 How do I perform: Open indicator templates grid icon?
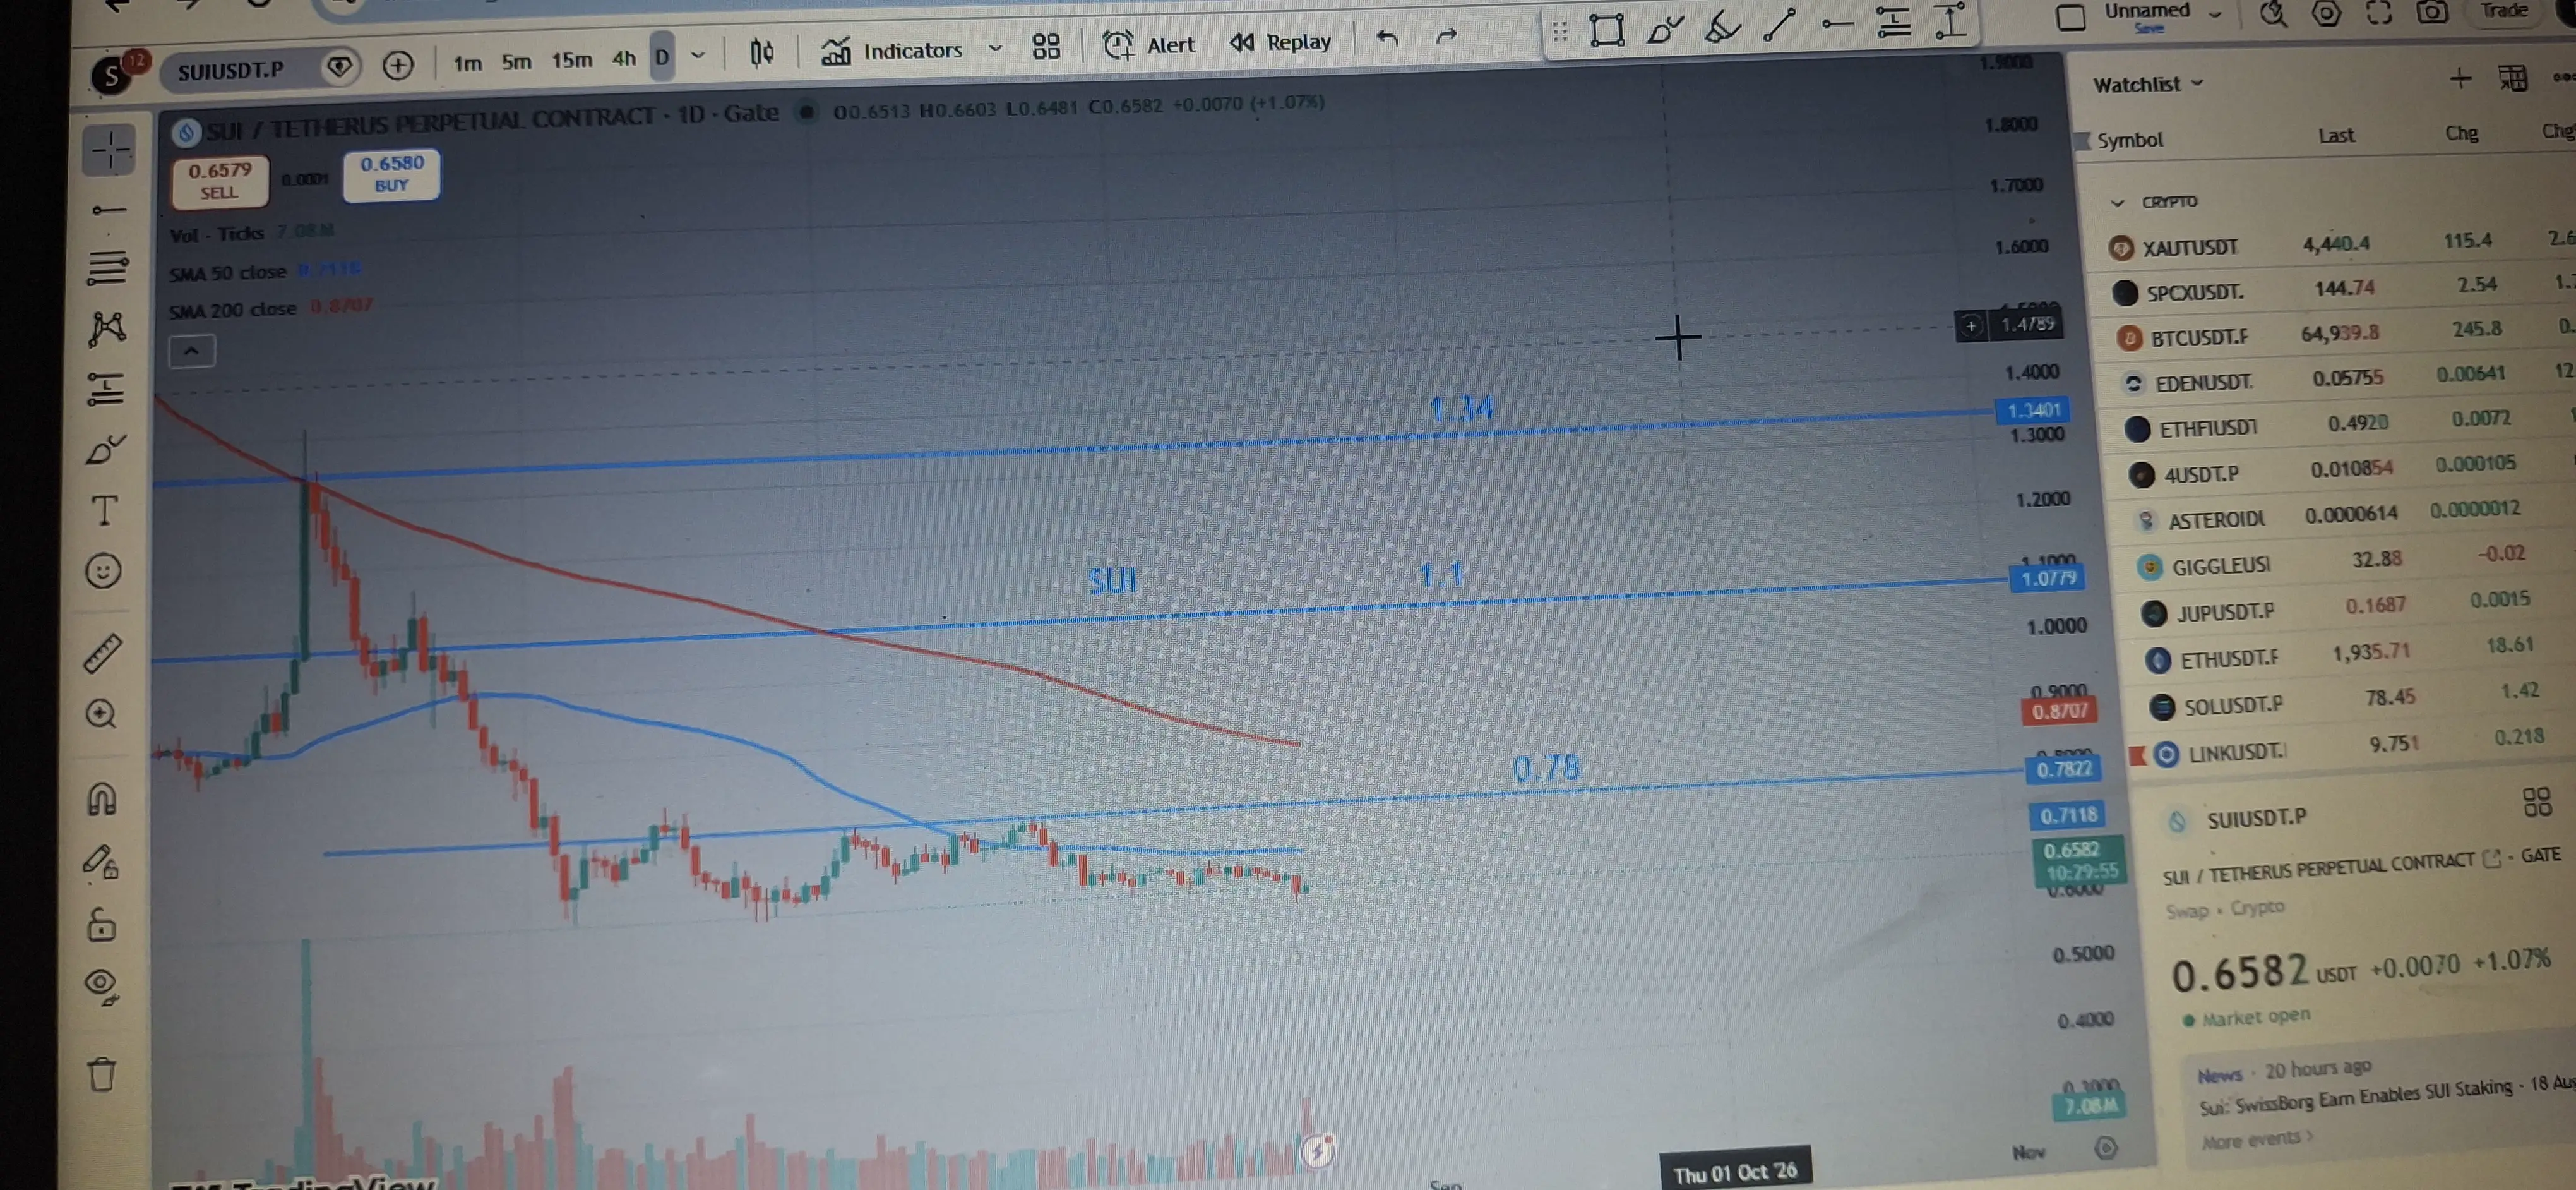click(x=1046, y=46)
